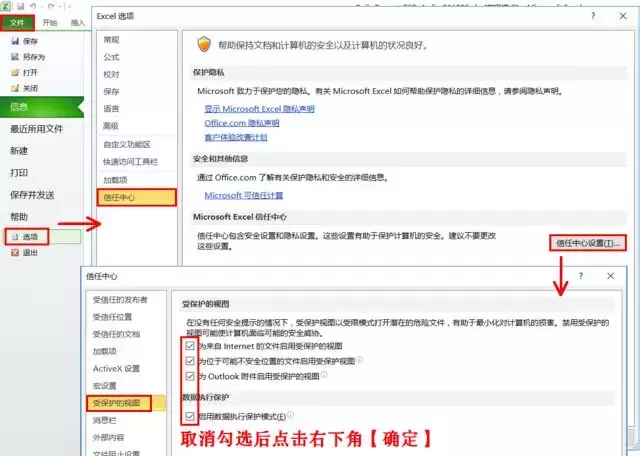Select 信息 (Info) in backstage menu
Image resolution: width=640 pixels, height=456 pixels.
(42, 107)
